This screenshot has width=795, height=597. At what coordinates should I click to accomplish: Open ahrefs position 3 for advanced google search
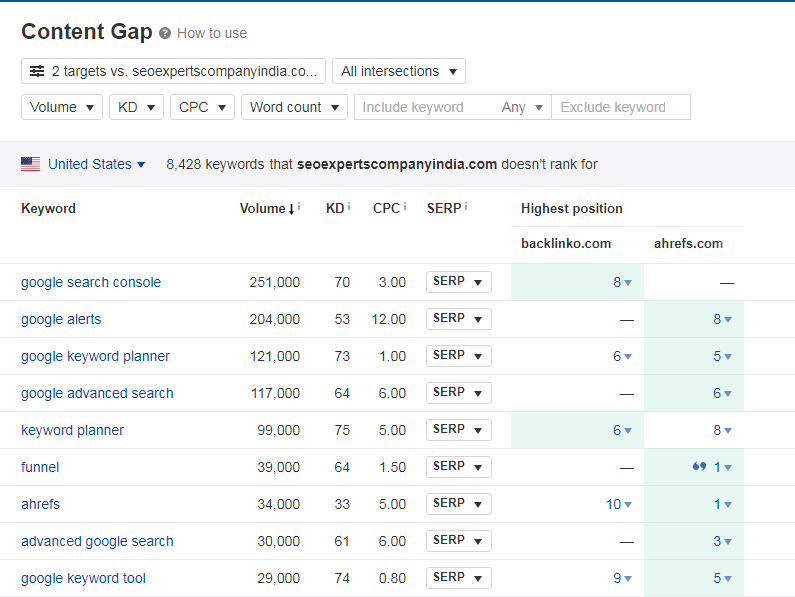[722, 541]
